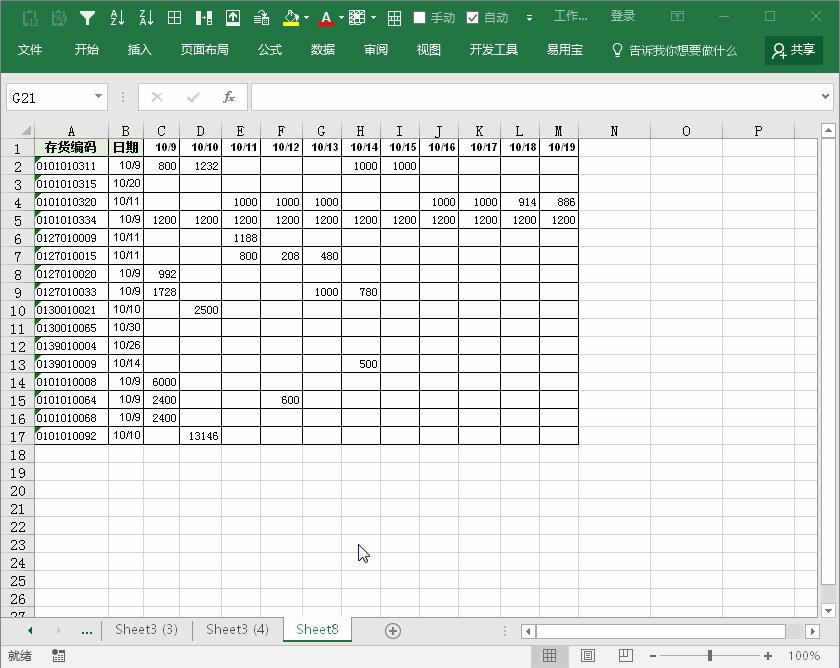840x668 pixels.
Task: Add a new sheet with the plus icon
Action: tap(393, 630)
